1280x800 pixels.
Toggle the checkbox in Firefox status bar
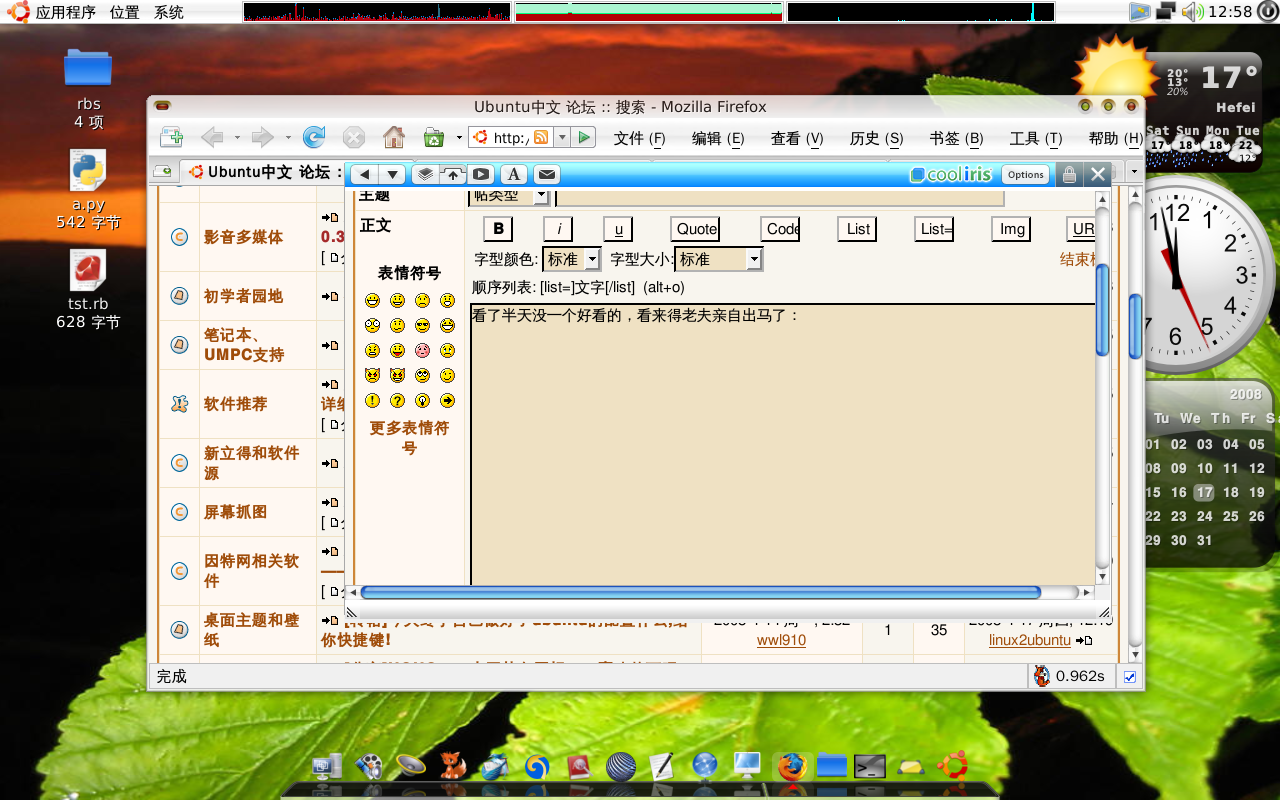pos(1130,677)
